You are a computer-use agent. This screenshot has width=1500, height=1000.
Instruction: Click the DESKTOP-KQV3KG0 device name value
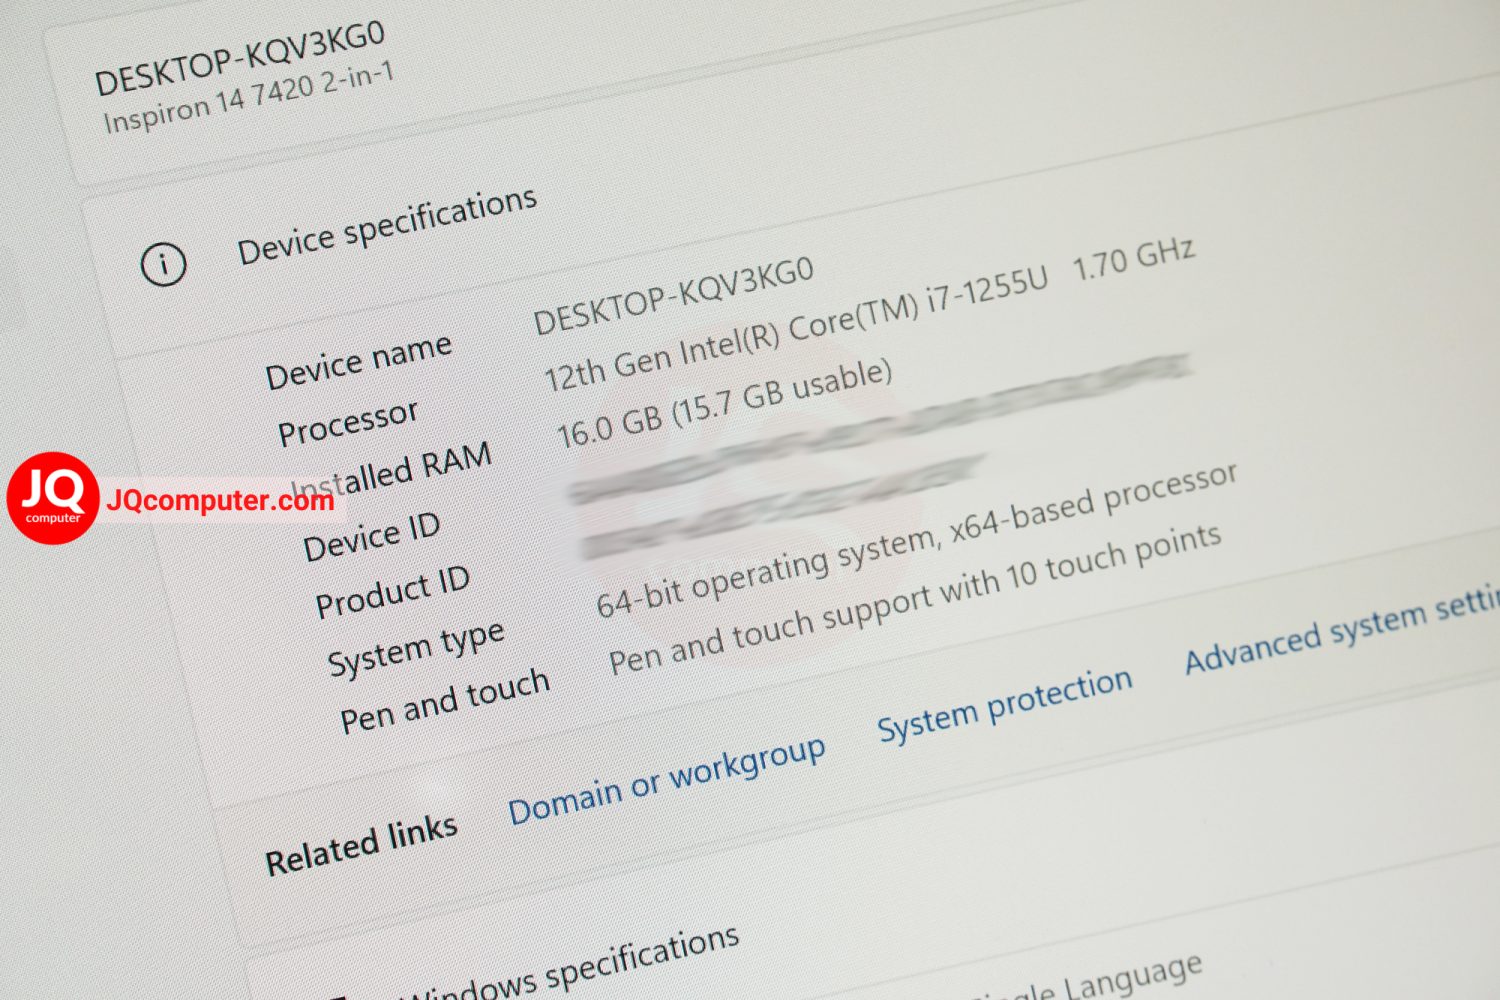pos(673,295)
